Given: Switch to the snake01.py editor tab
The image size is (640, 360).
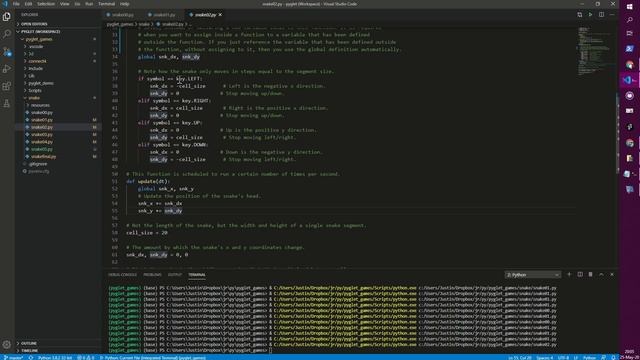Looking at the screenshot, I should [x=164, y=15].
